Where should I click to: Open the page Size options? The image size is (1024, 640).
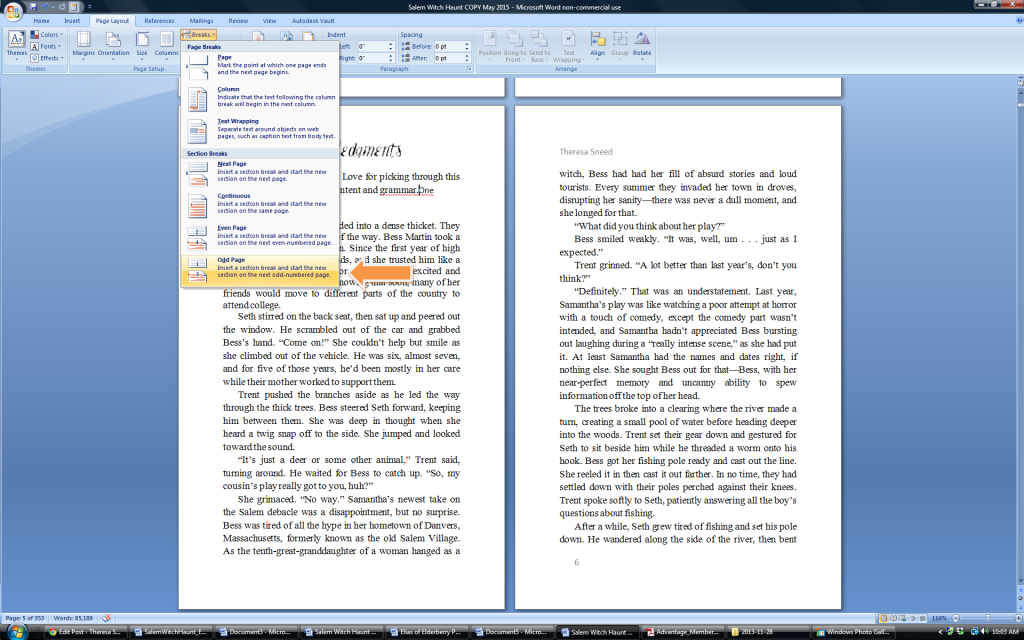coord(142,46)
